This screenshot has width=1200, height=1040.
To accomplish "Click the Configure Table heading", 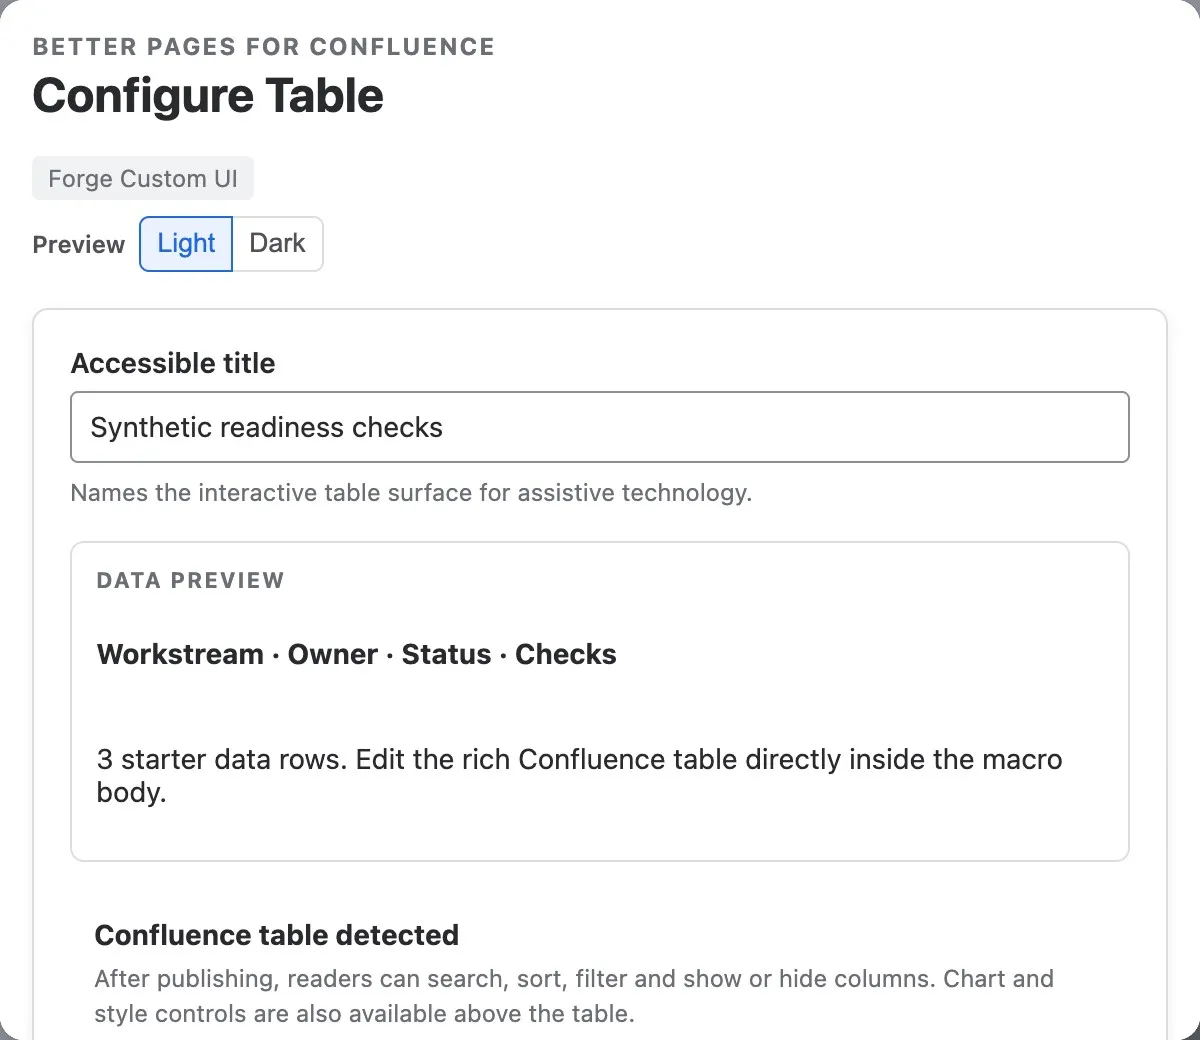I will 208,96.
